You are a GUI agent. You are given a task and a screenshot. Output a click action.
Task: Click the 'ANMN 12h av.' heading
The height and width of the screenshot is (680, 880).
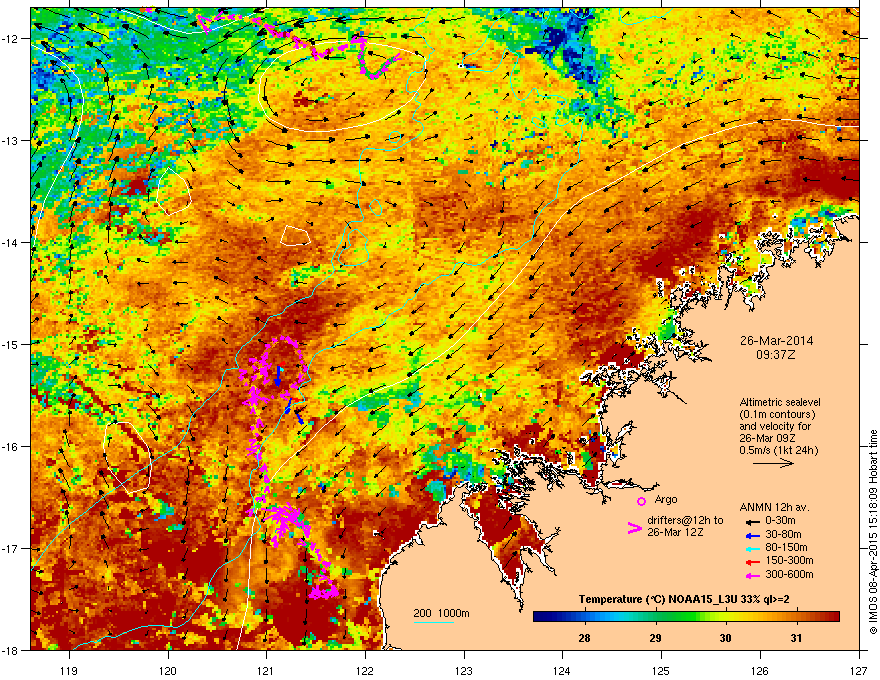pos(774,507)
